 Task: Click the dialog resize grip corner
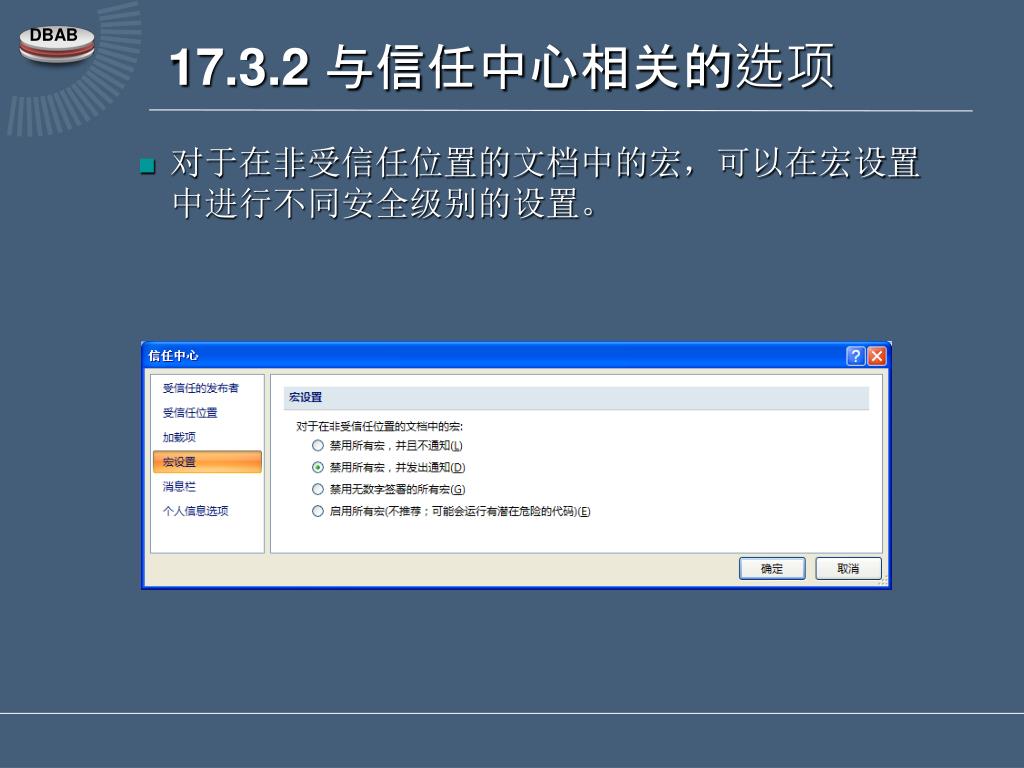[883, 581]
